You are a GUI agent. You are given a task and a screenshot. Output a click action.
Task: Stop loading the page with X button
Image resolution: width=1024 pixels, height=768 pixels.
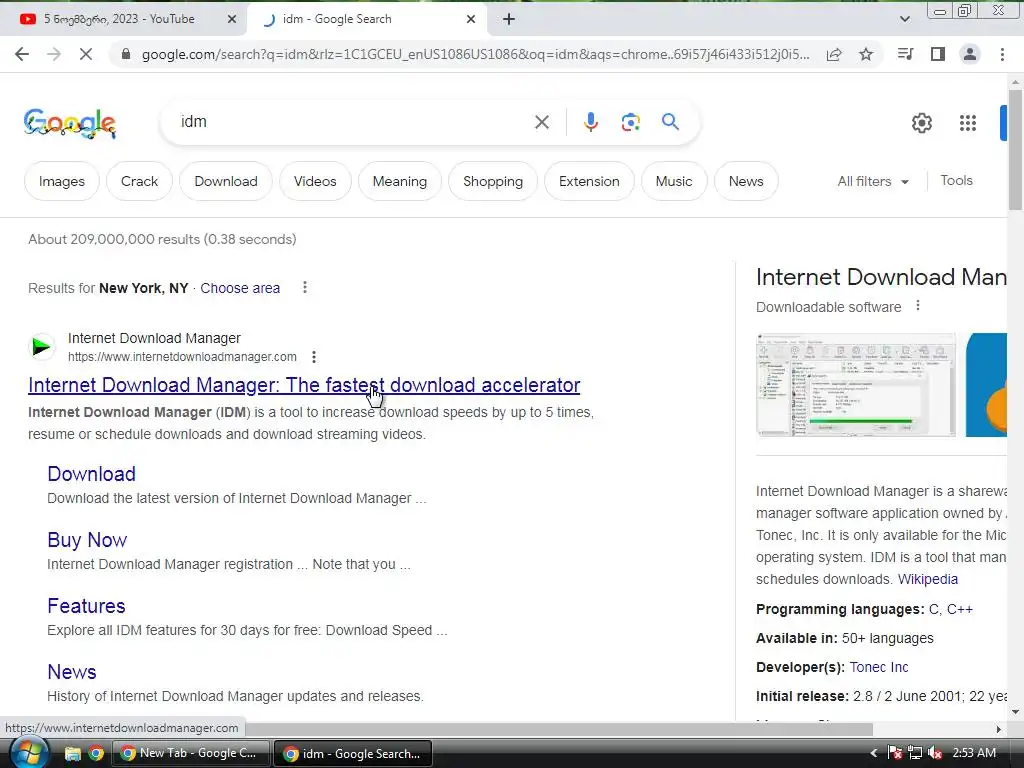[x=86, y=54]
